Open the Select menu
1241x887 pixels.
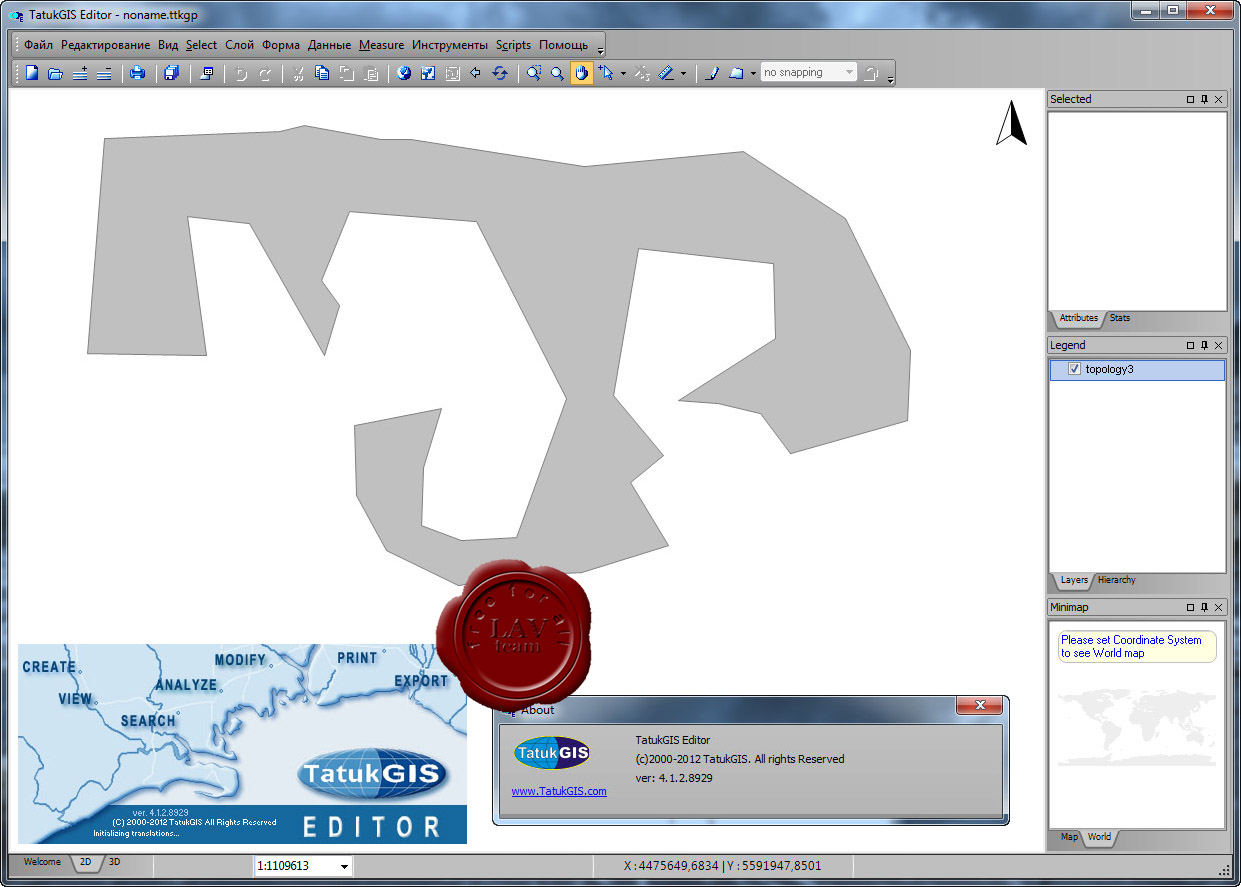(201, 45)
